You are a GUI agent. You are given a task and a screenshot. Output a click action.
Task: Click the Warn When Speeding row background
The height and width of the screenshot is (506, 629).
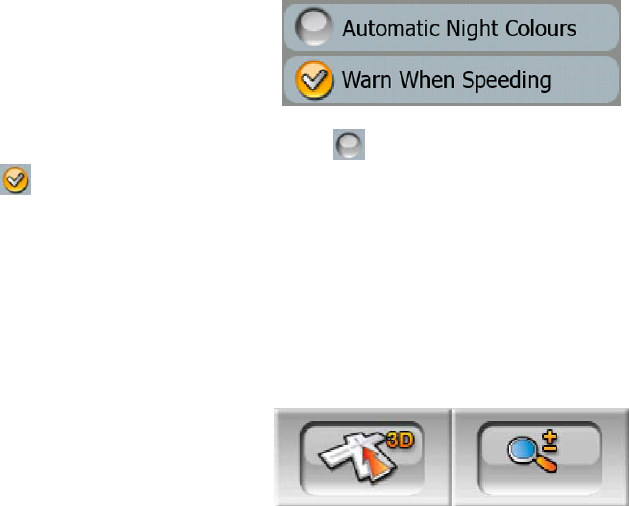point(451,79)
